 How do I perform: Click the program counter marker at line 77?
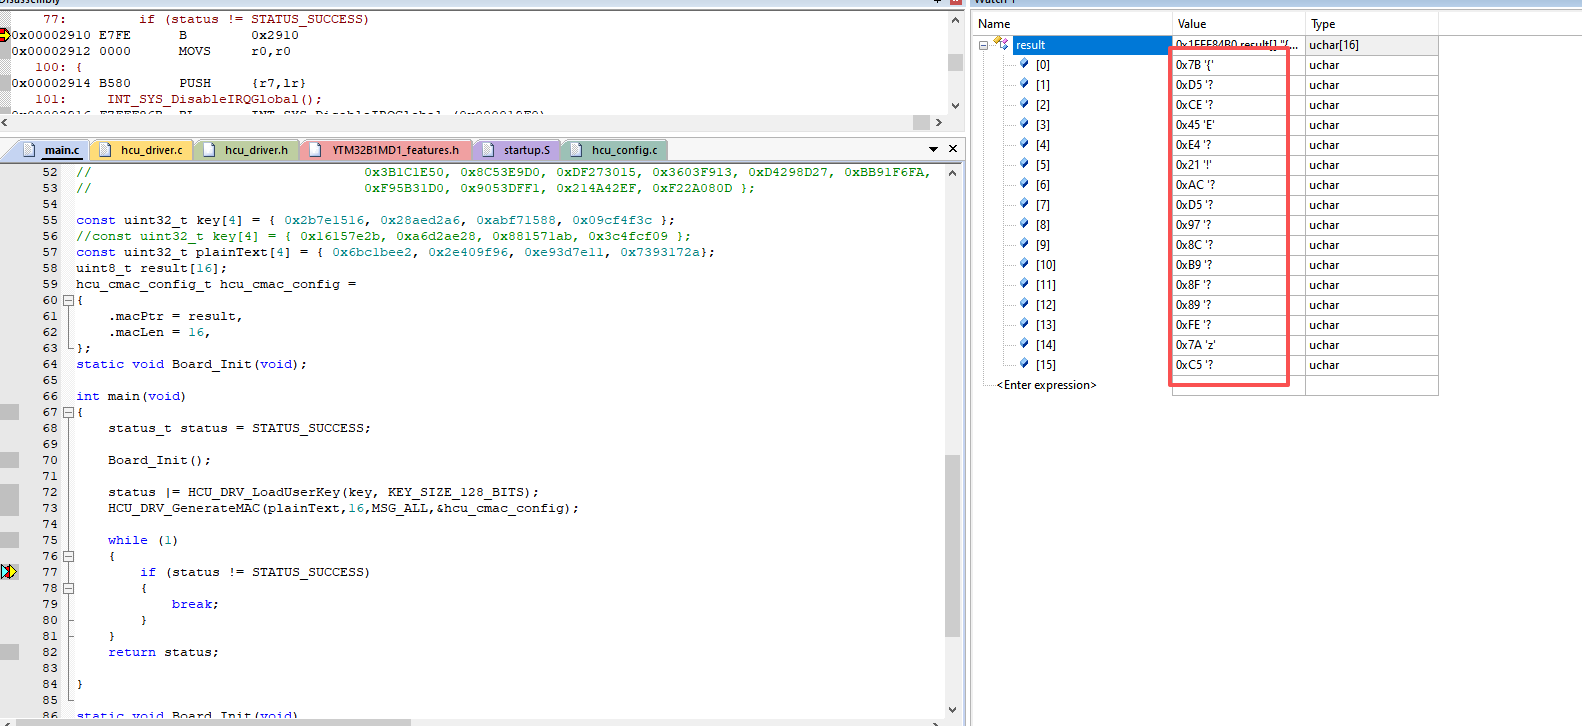[9, 572]
